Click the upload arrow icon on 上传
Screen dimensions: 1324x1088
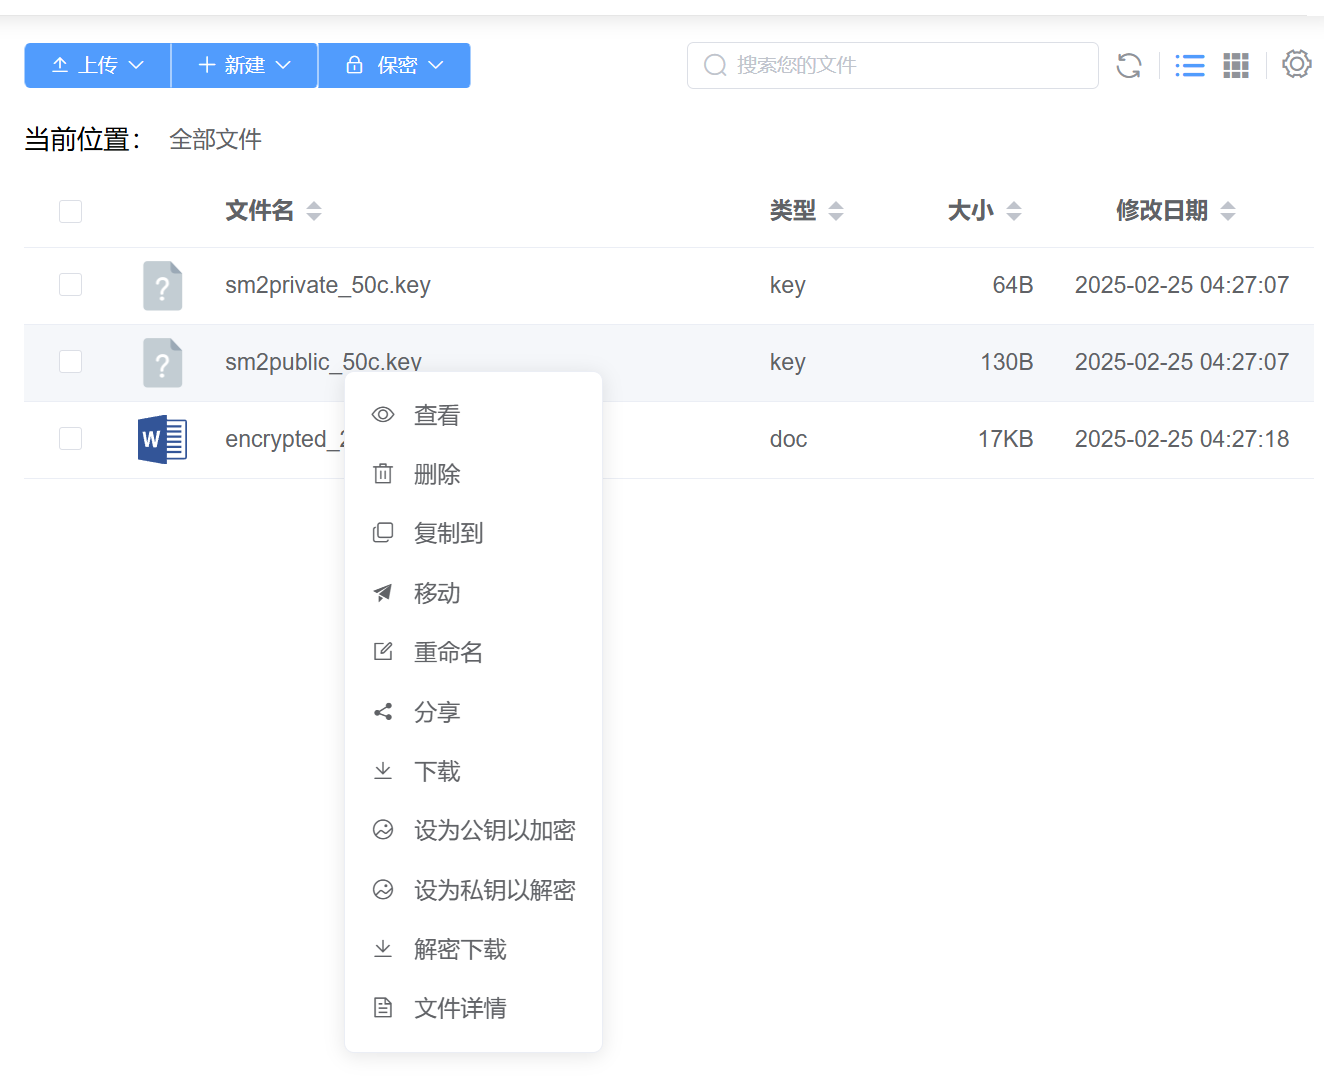pyautogui.click(x=60, y=65)
